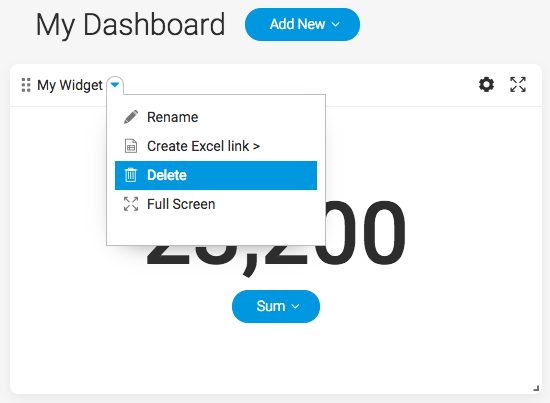Click the drag handle dots beside My Widget

[26, 85]
